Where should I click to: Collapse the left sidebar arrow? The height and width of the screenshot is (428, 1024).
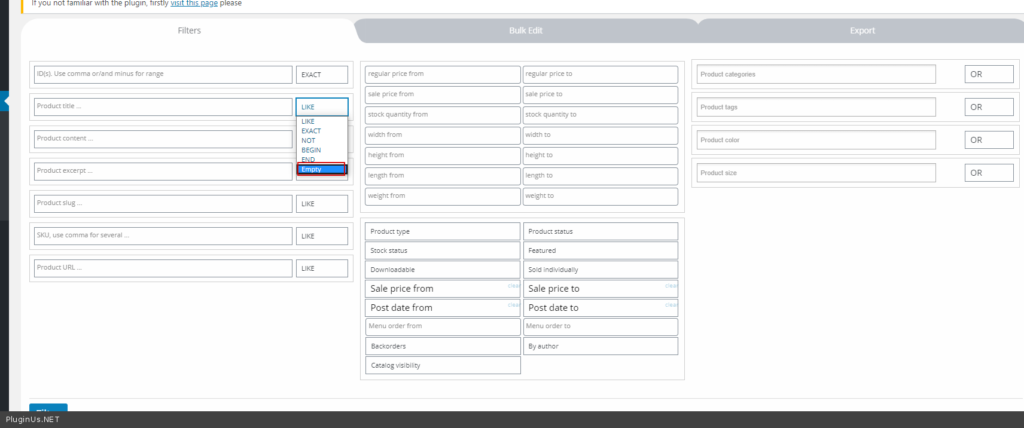pos(5,101)
